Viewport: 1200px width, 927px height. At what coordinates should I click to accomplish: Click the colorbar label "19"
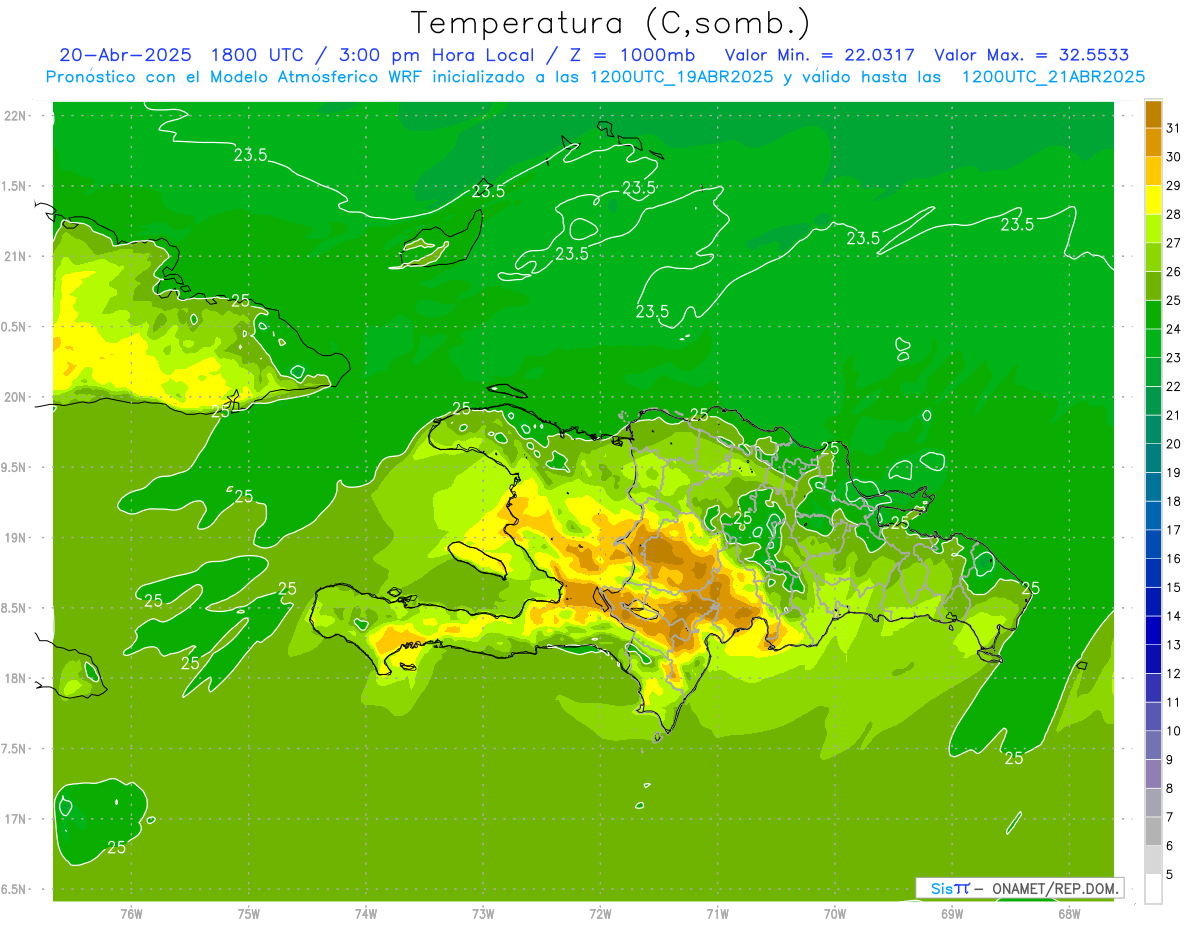(1174, 473)
